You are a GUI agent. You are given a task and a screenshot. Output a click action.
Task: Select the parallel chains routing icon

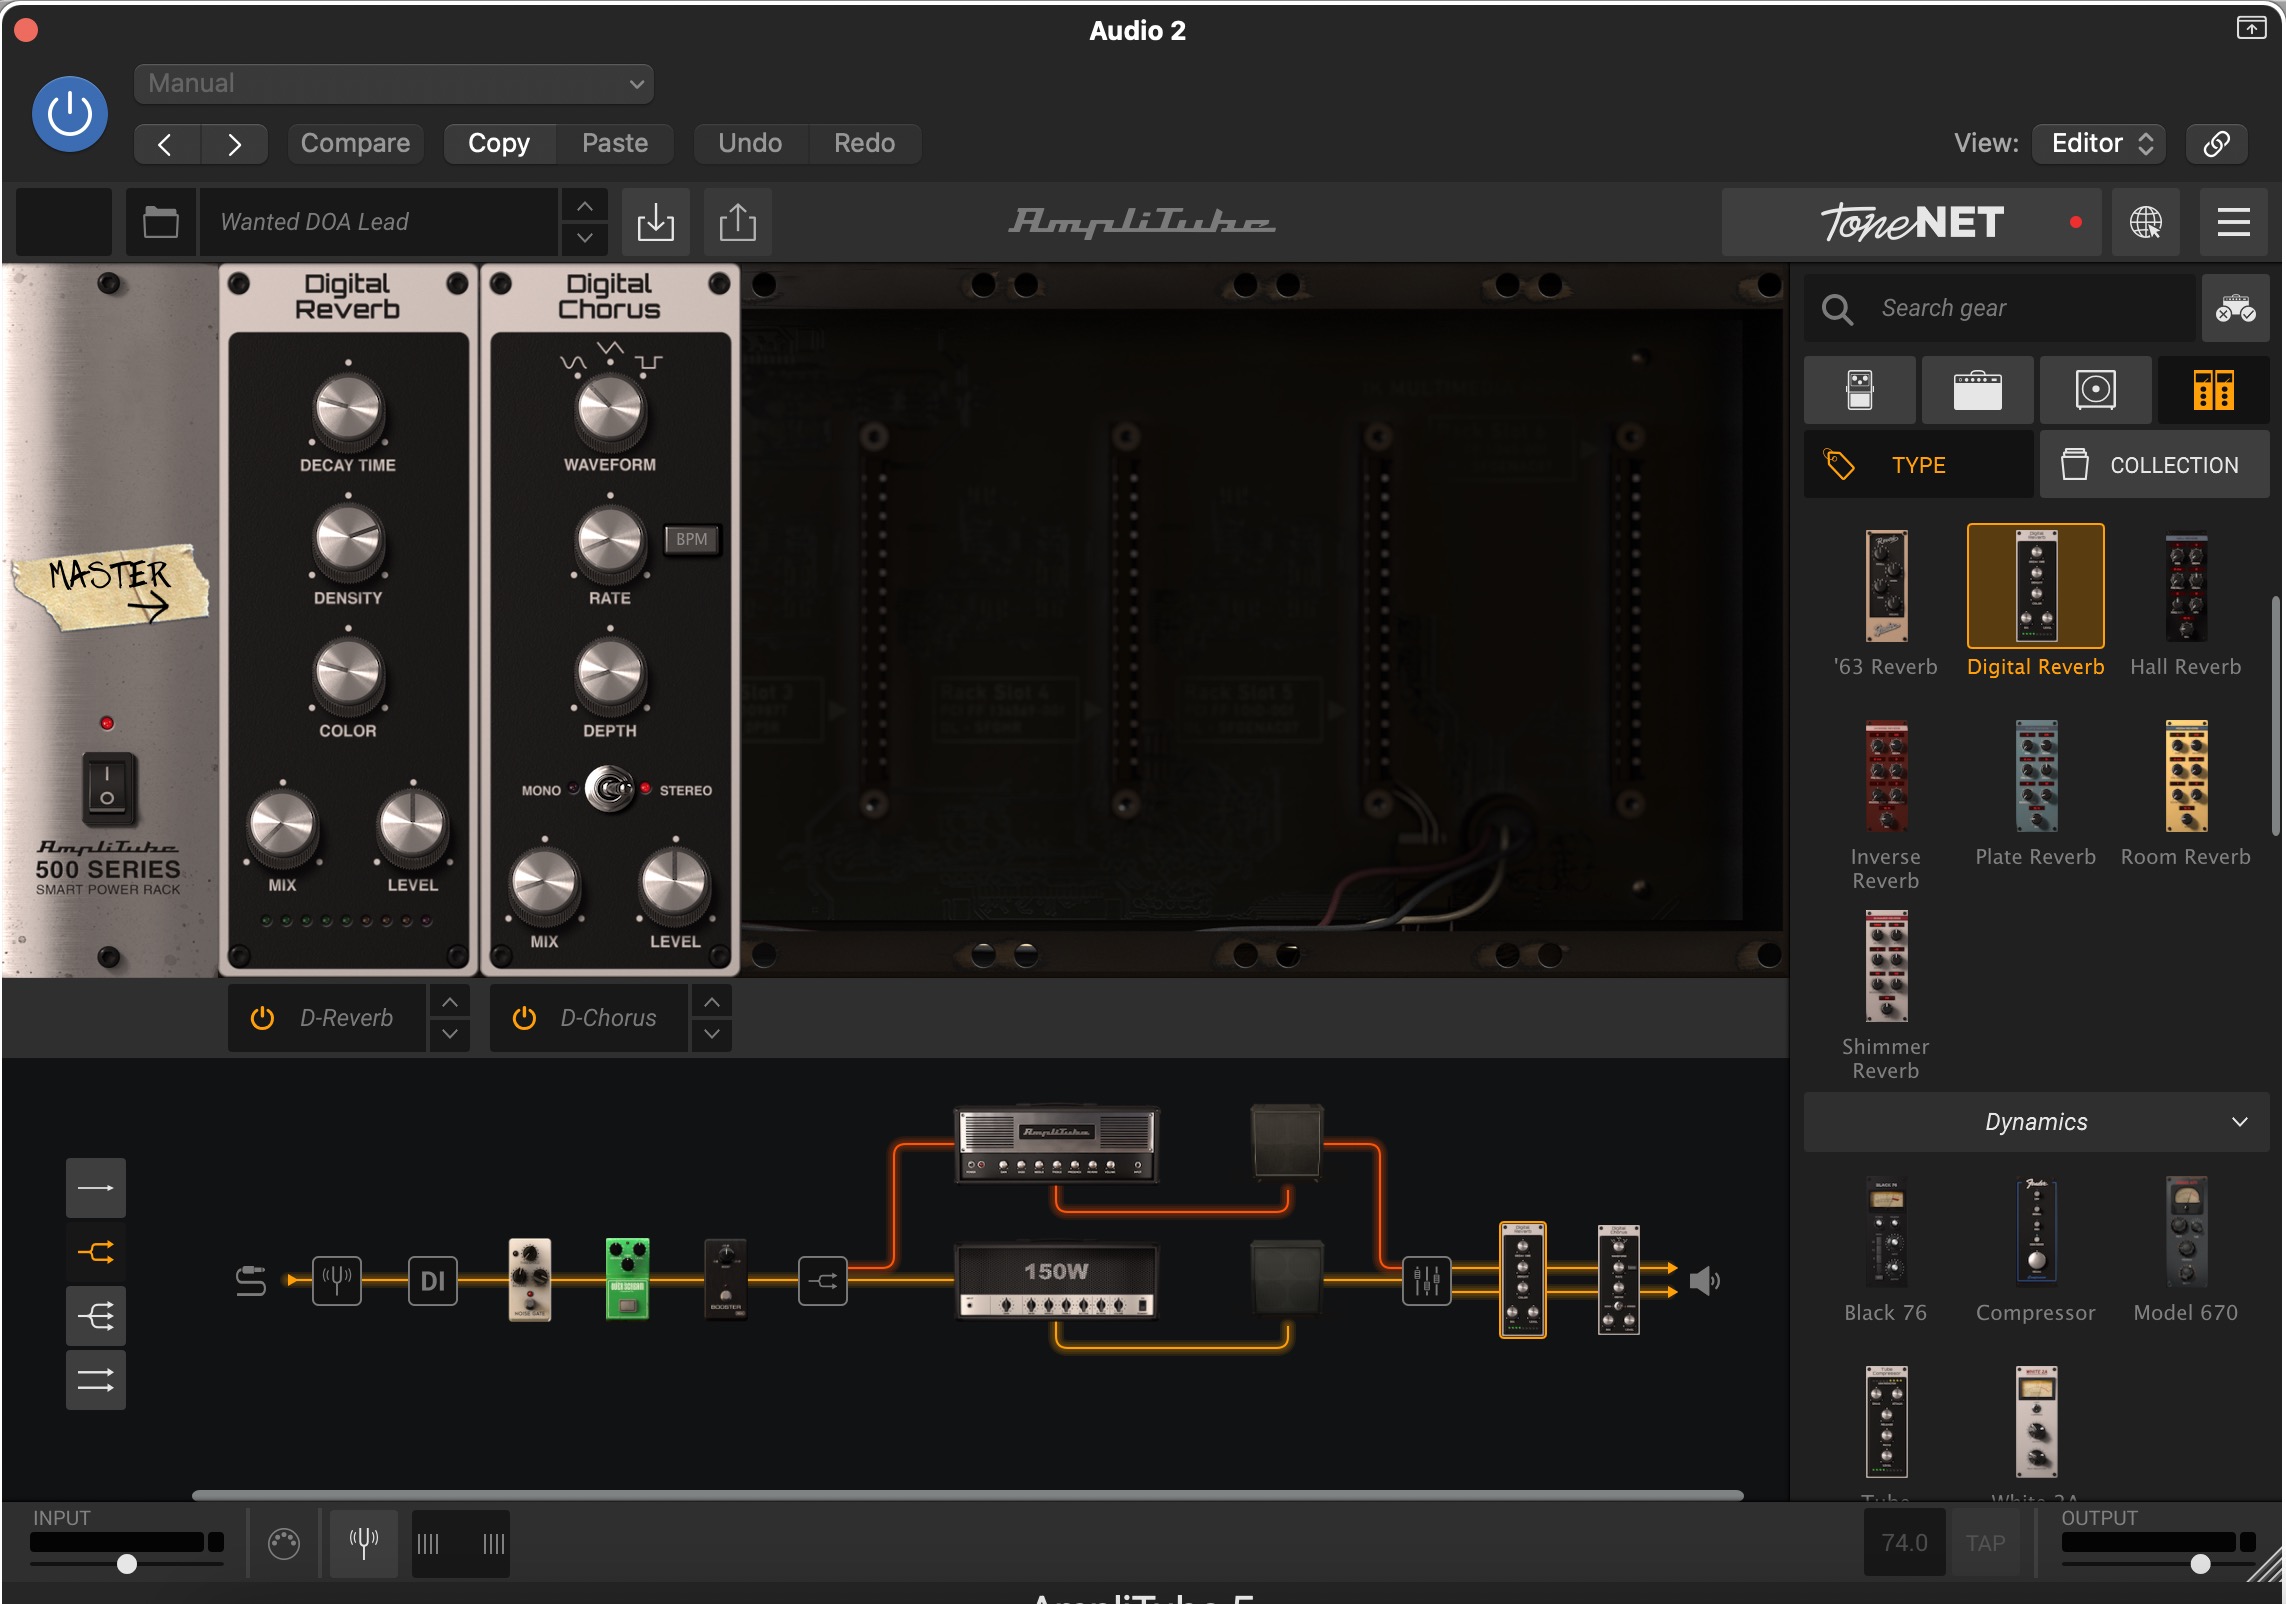96,1380
